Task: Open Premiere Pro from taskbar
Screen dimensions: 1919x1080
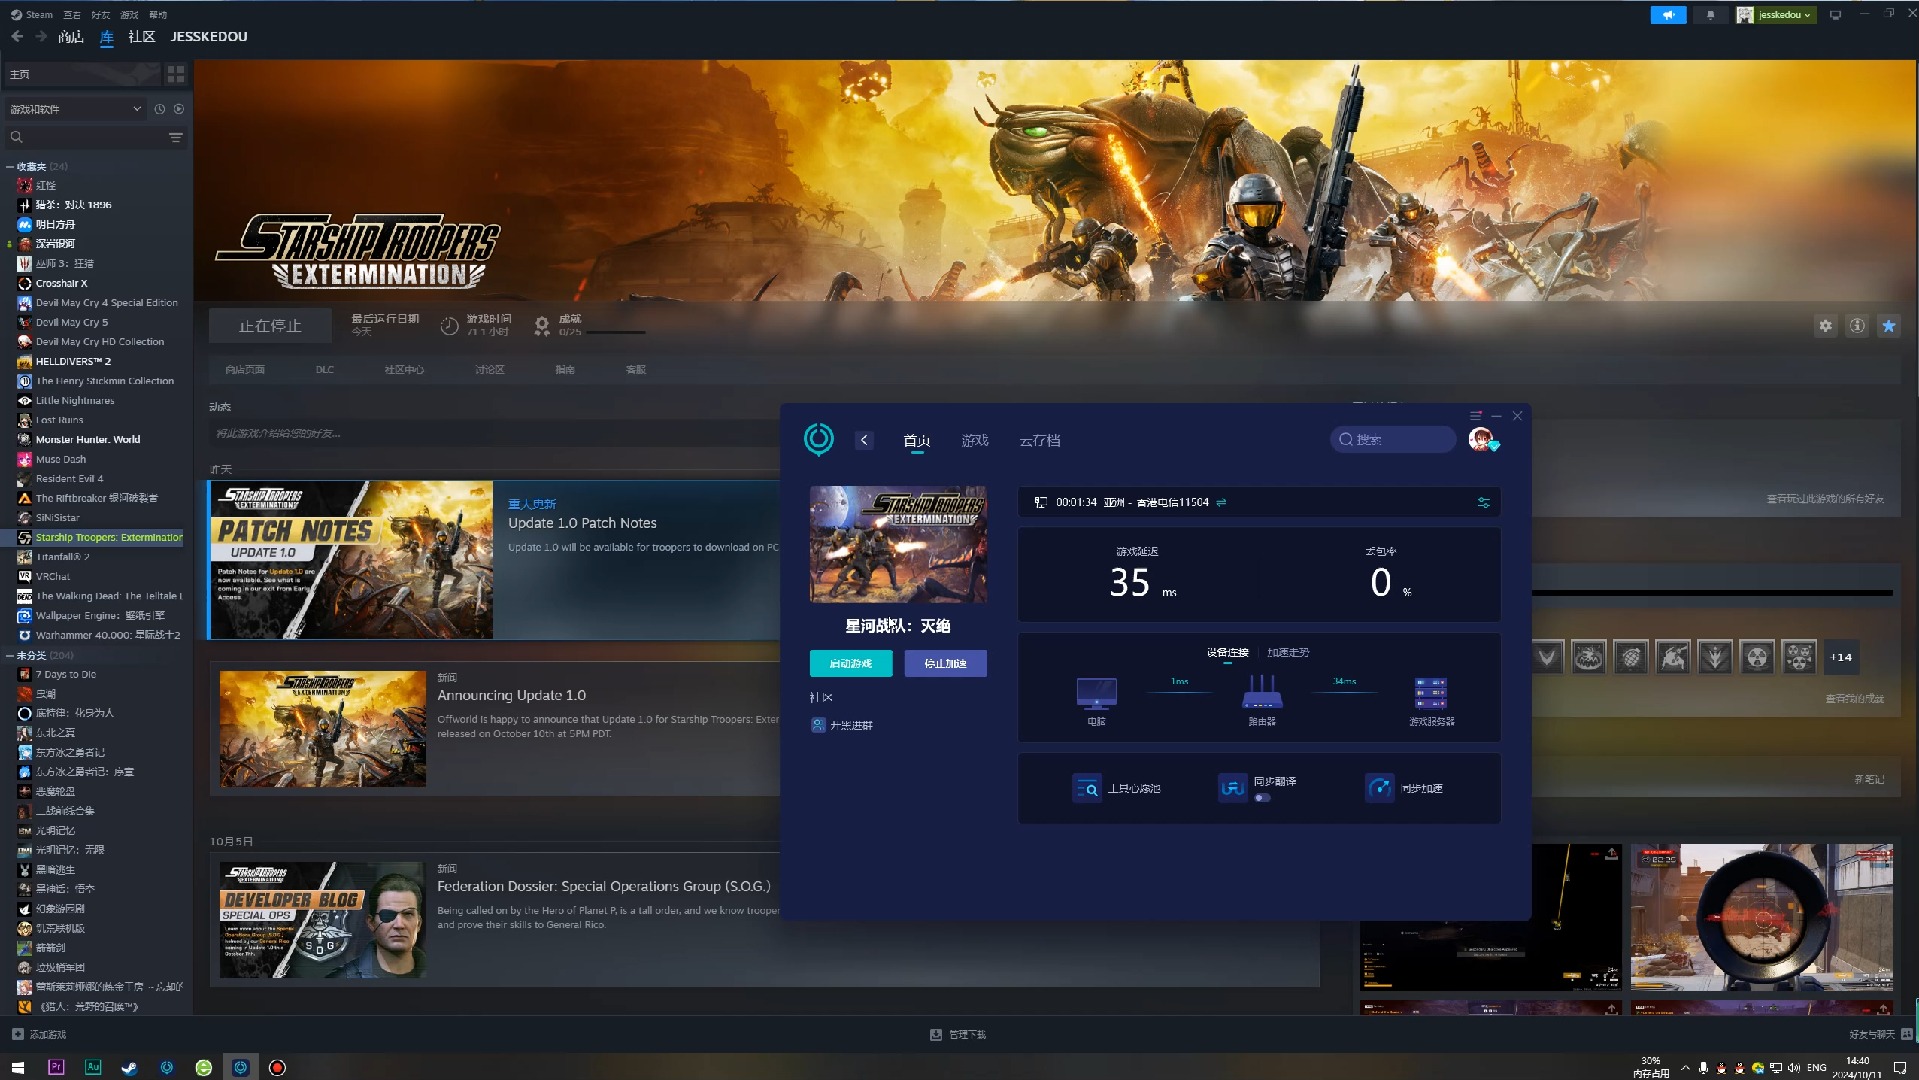Action: pos(56,1067)
